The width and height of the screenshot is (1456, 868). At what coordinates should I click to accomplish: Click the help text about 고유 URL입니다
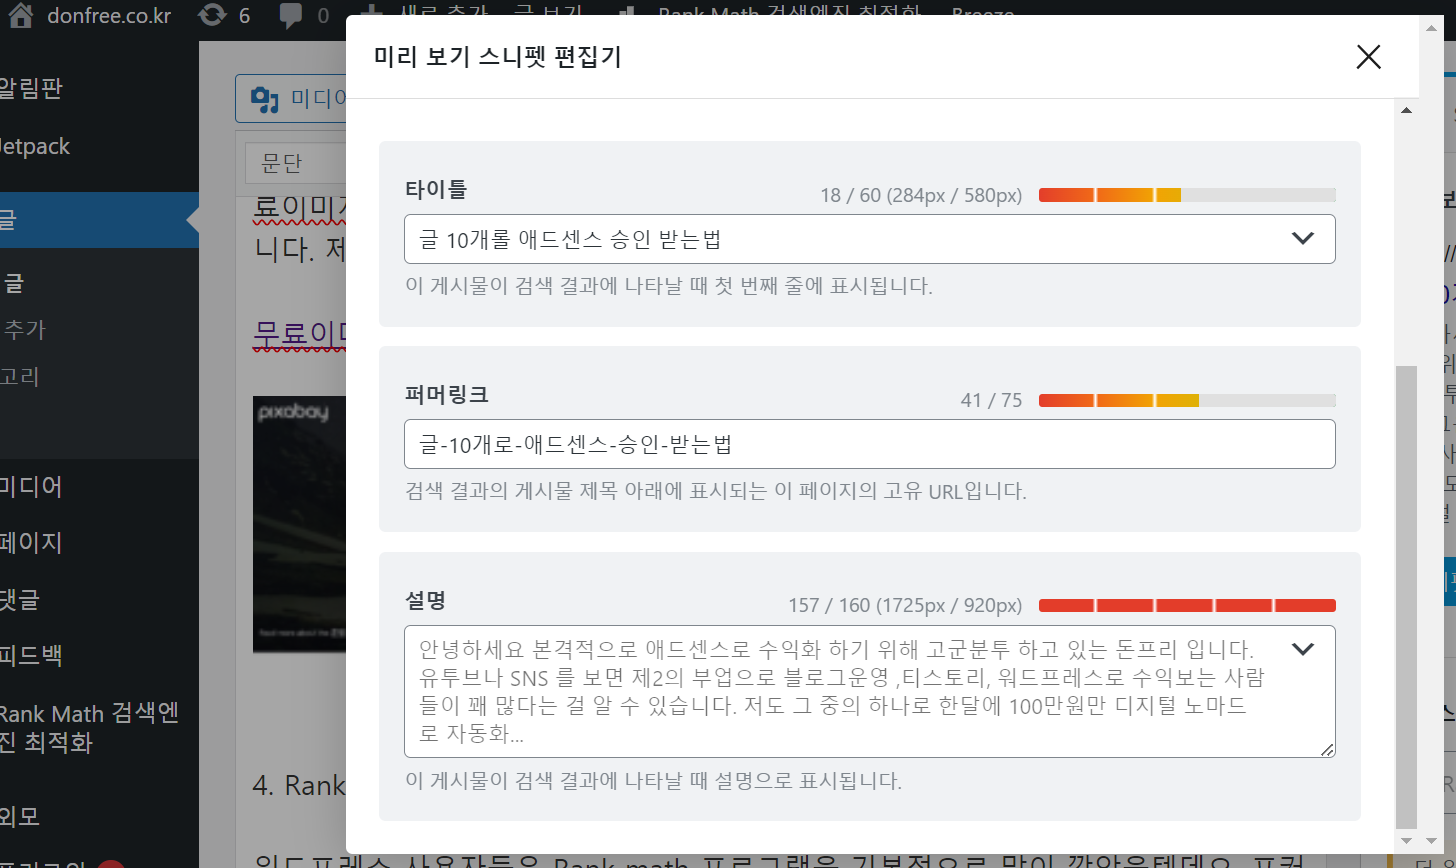716,491
